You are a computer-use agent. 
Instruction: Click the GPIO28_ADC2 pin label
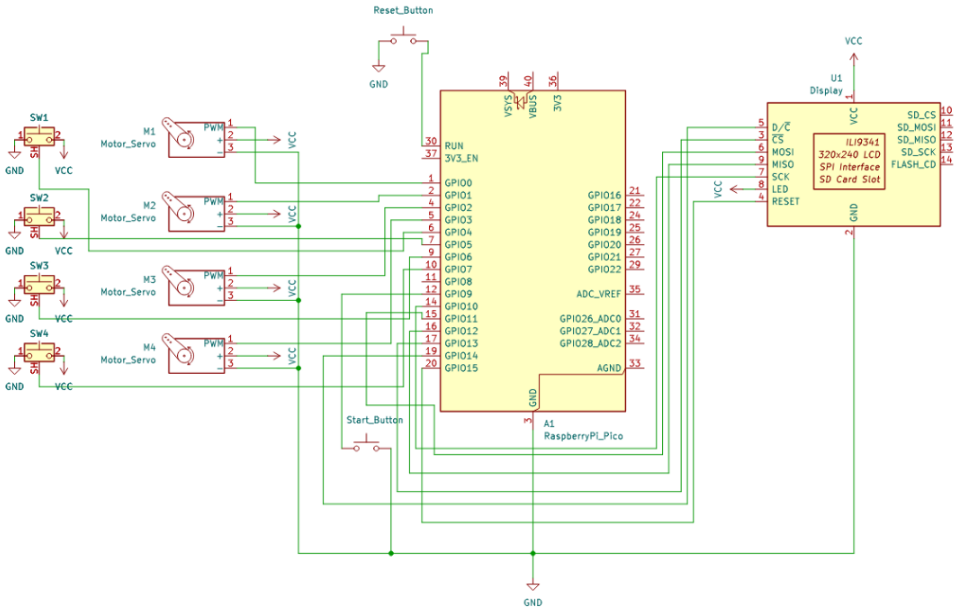pos(590,343)
